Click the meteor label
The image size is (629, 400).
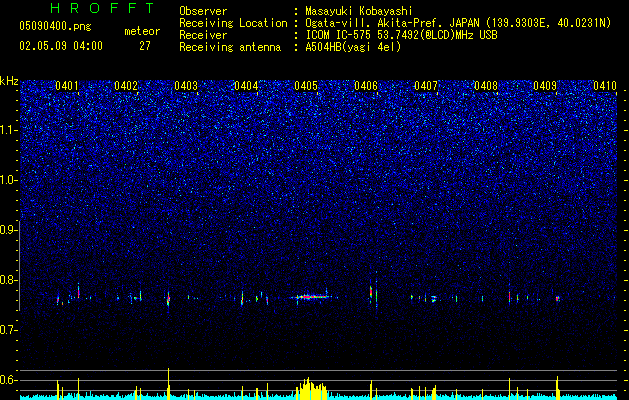coord(142,31)
